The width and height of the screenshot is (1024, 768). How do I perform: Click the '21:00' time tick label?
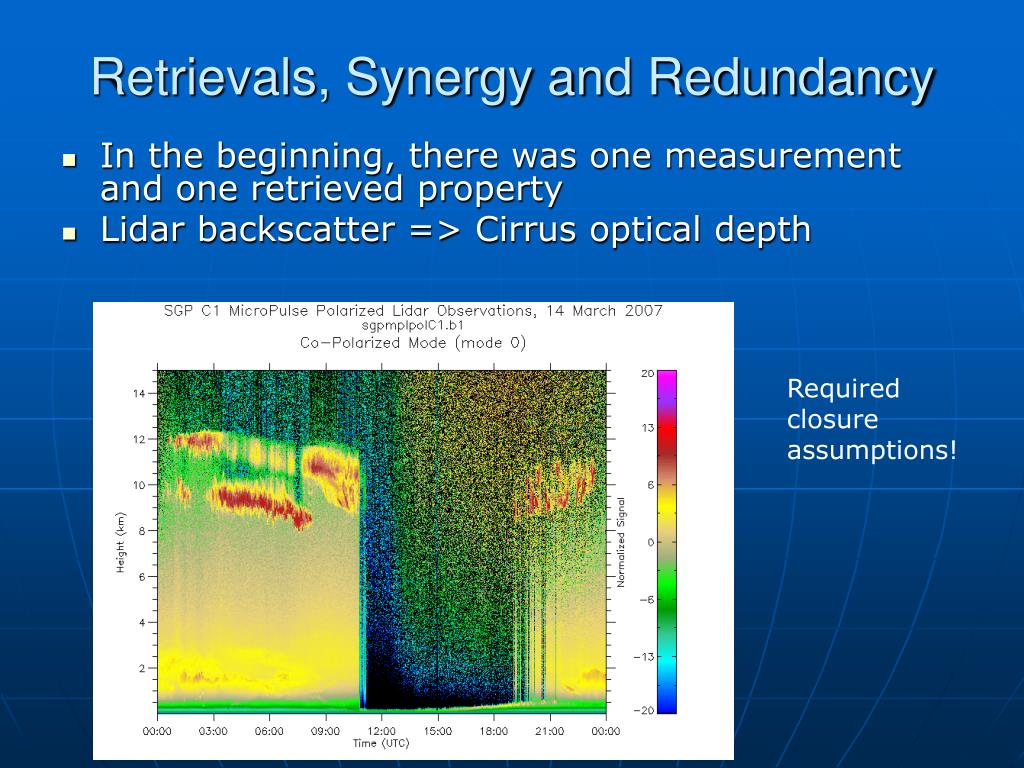(x=550, y=731)
